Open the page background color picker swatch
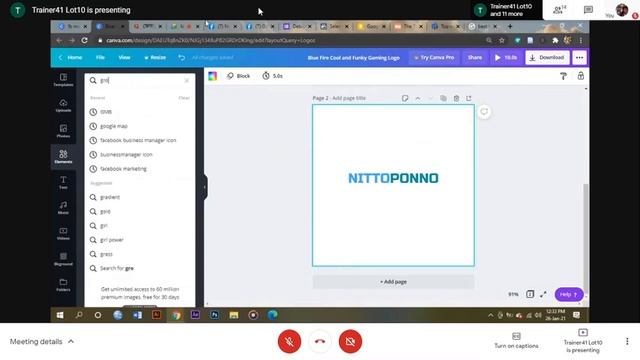 (213, 76)
